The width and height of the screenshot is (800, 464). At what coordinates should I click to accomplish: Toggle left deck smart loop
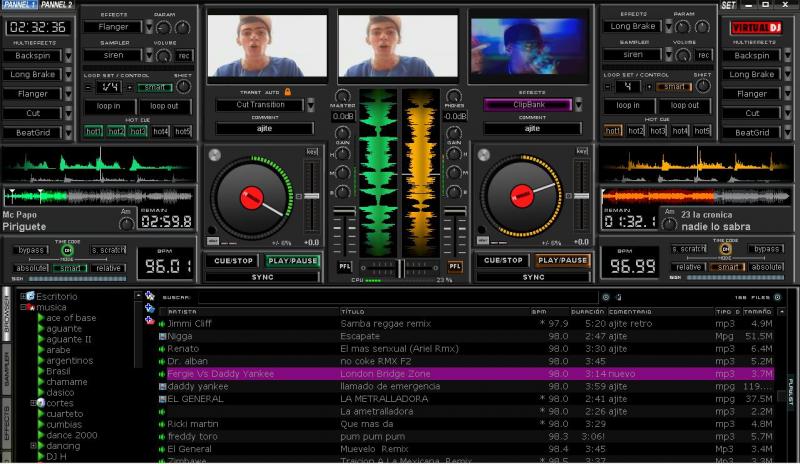155,87
